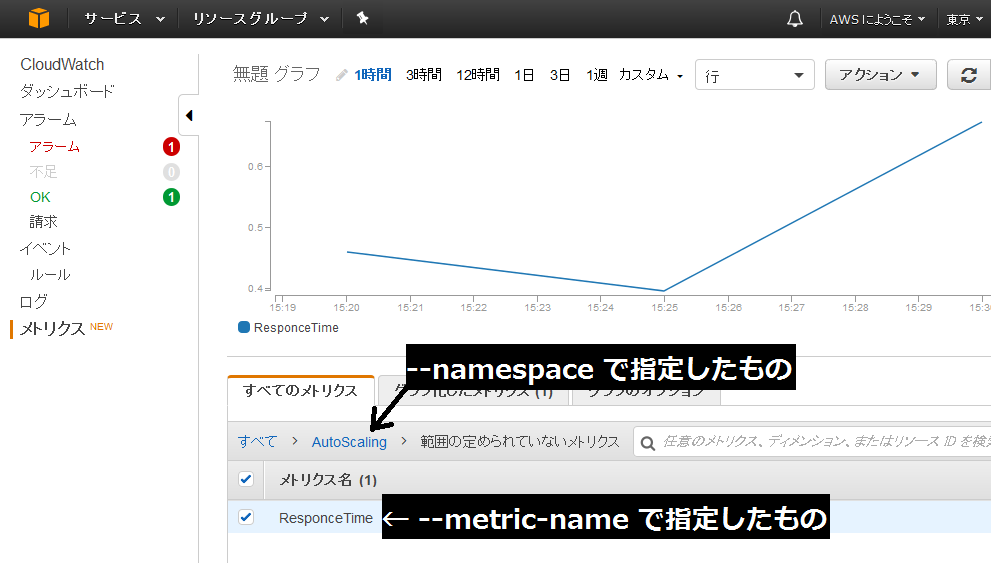This screenshot has width=991, height=563.
Task: Click 範囲の定められていないメトリクス breadcrumb
Action: click(520, 442)
